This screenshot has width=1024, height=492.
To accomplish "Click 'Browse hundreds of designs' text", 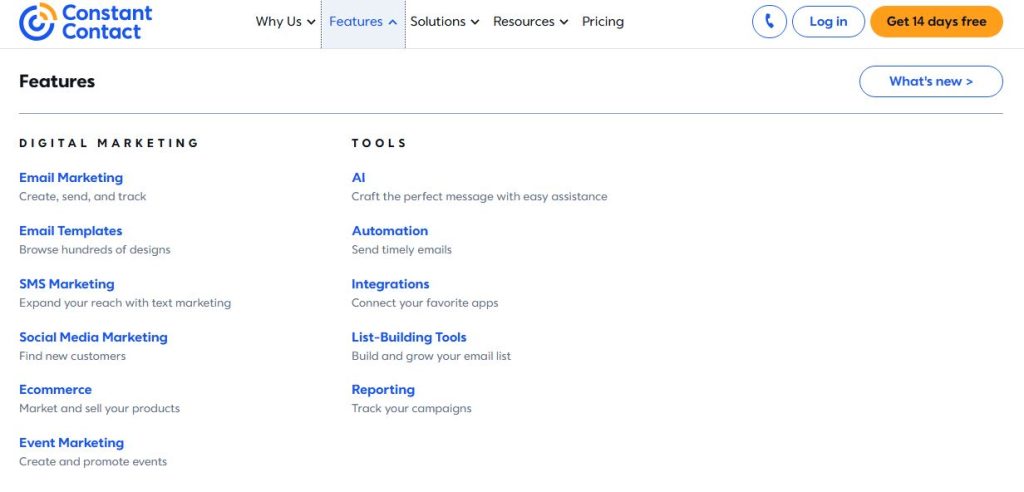I will (95, 250).
